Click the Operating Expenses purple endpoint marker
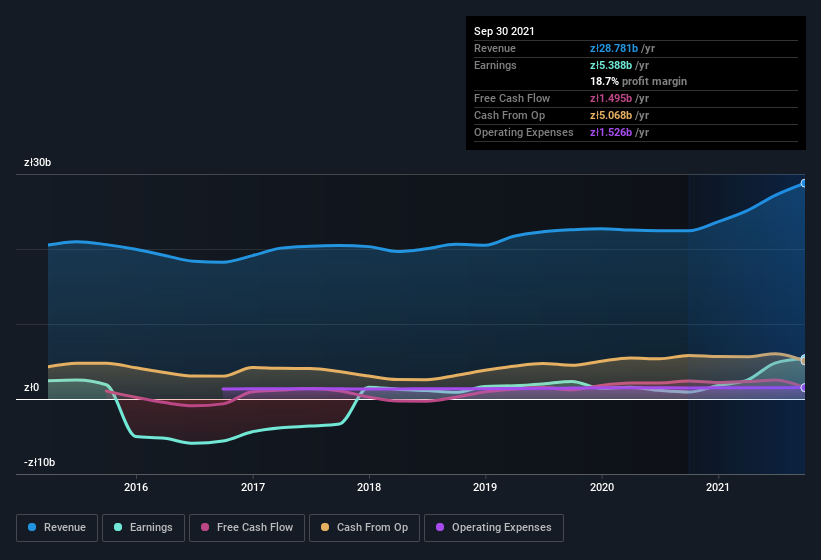Image resolution: width=821 pixels, height=560 pixels. click(x=804, y=388)
